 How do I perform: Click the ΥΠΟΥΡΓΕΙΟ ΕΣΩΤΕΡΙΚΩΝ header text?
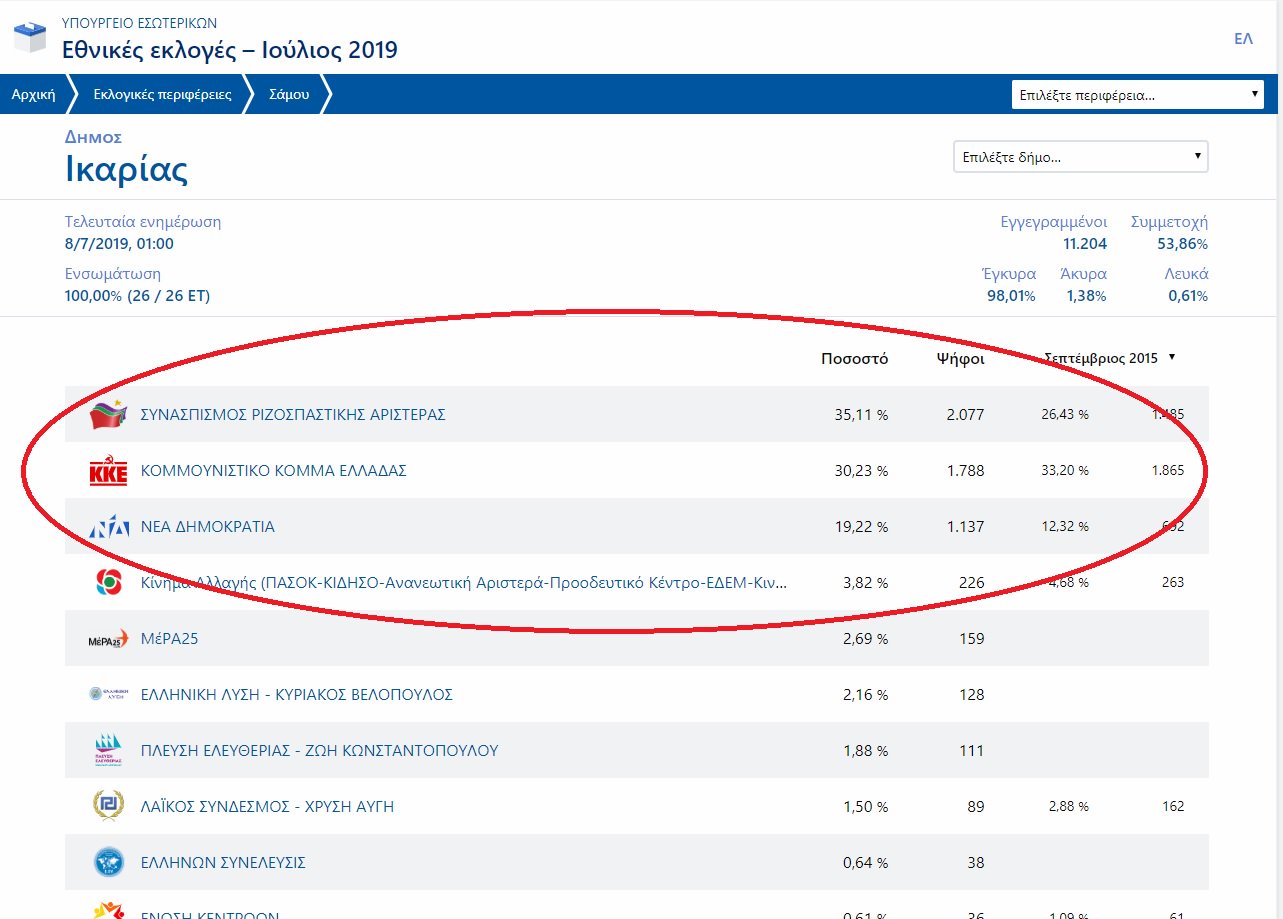(x=139, y=22)
